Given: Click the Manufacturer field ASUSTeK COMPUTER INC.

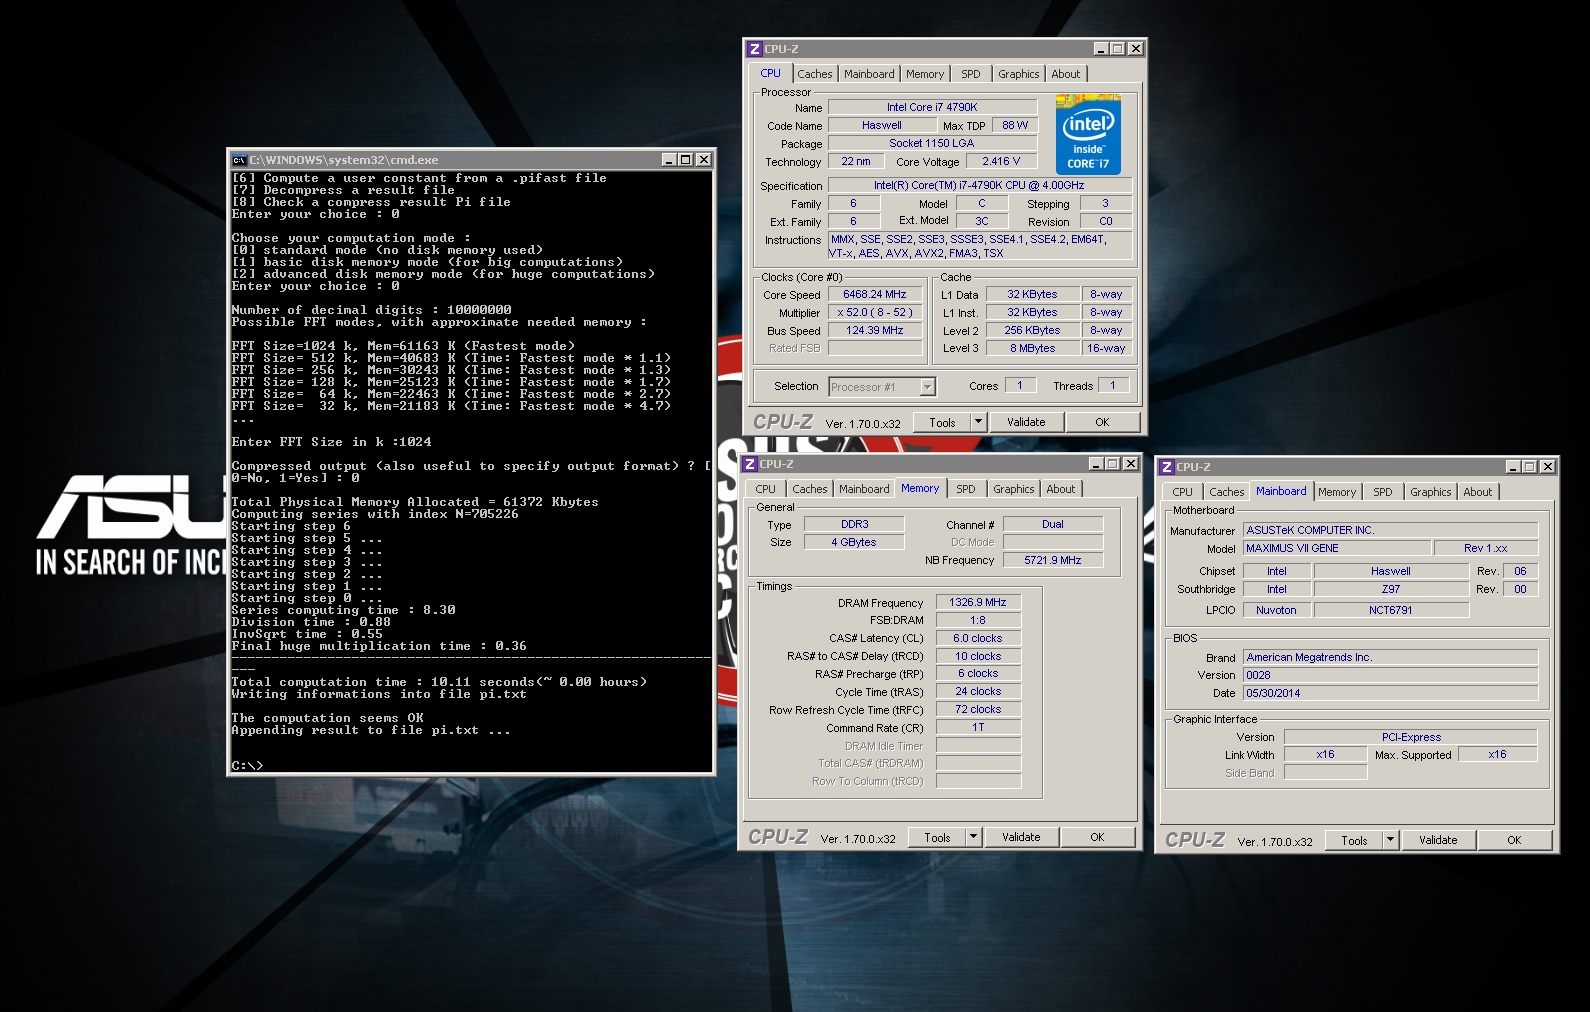Looking at the screenshot, I should point(1391,530).
